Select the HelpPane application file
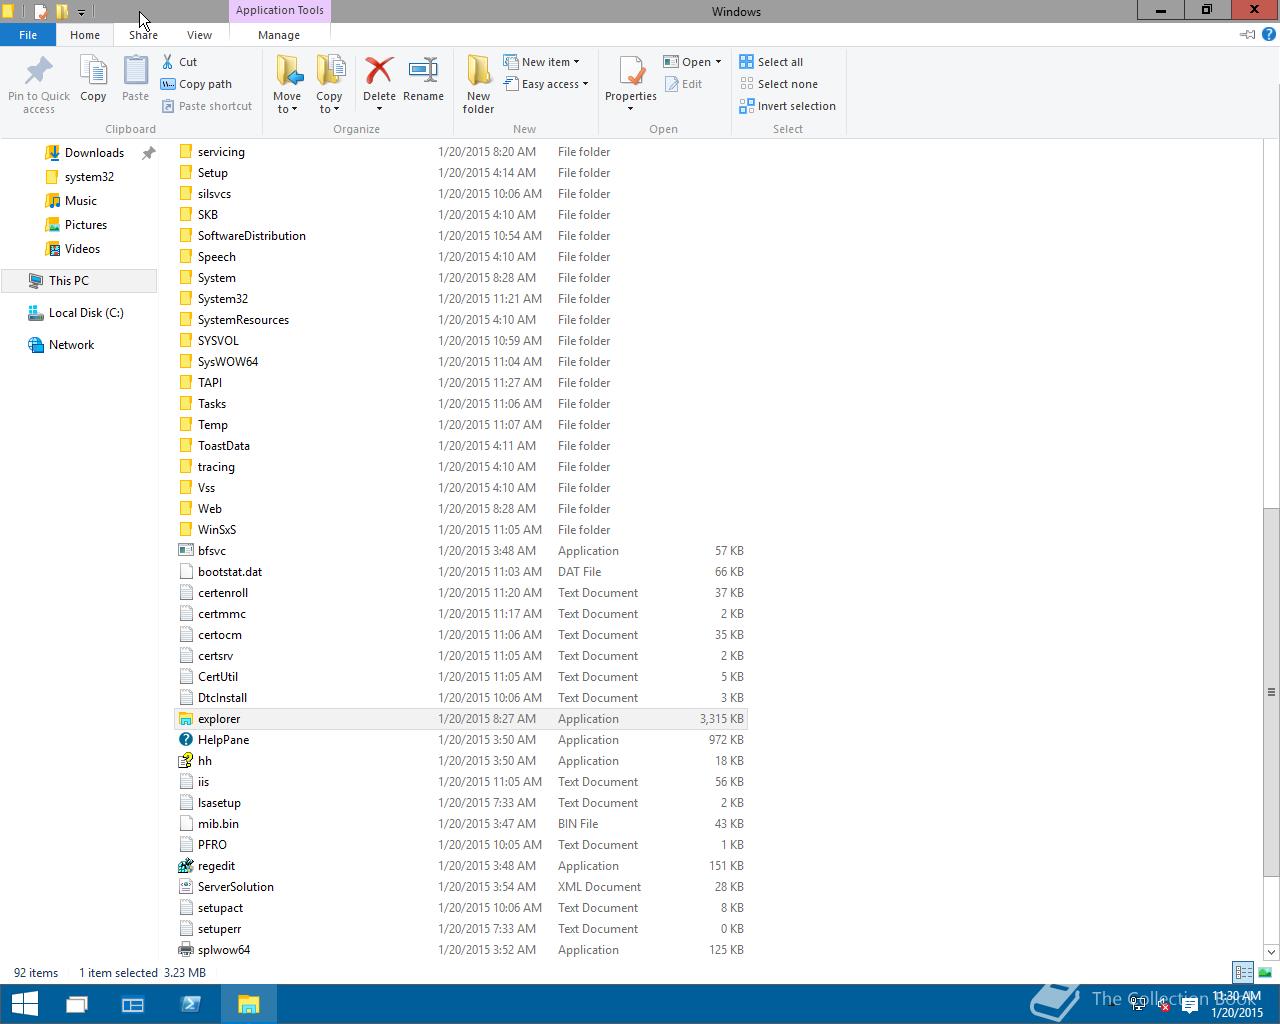This screenshot has width=1280, height=1024. point(460,740)
